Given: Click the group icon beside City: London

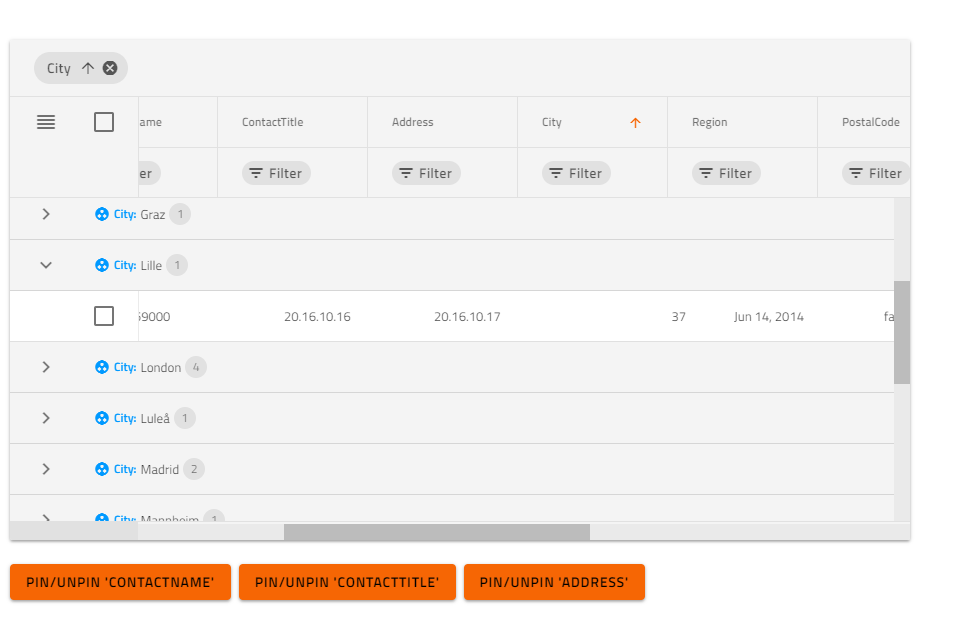Looking at the screenshot, I should click(102, 367).
